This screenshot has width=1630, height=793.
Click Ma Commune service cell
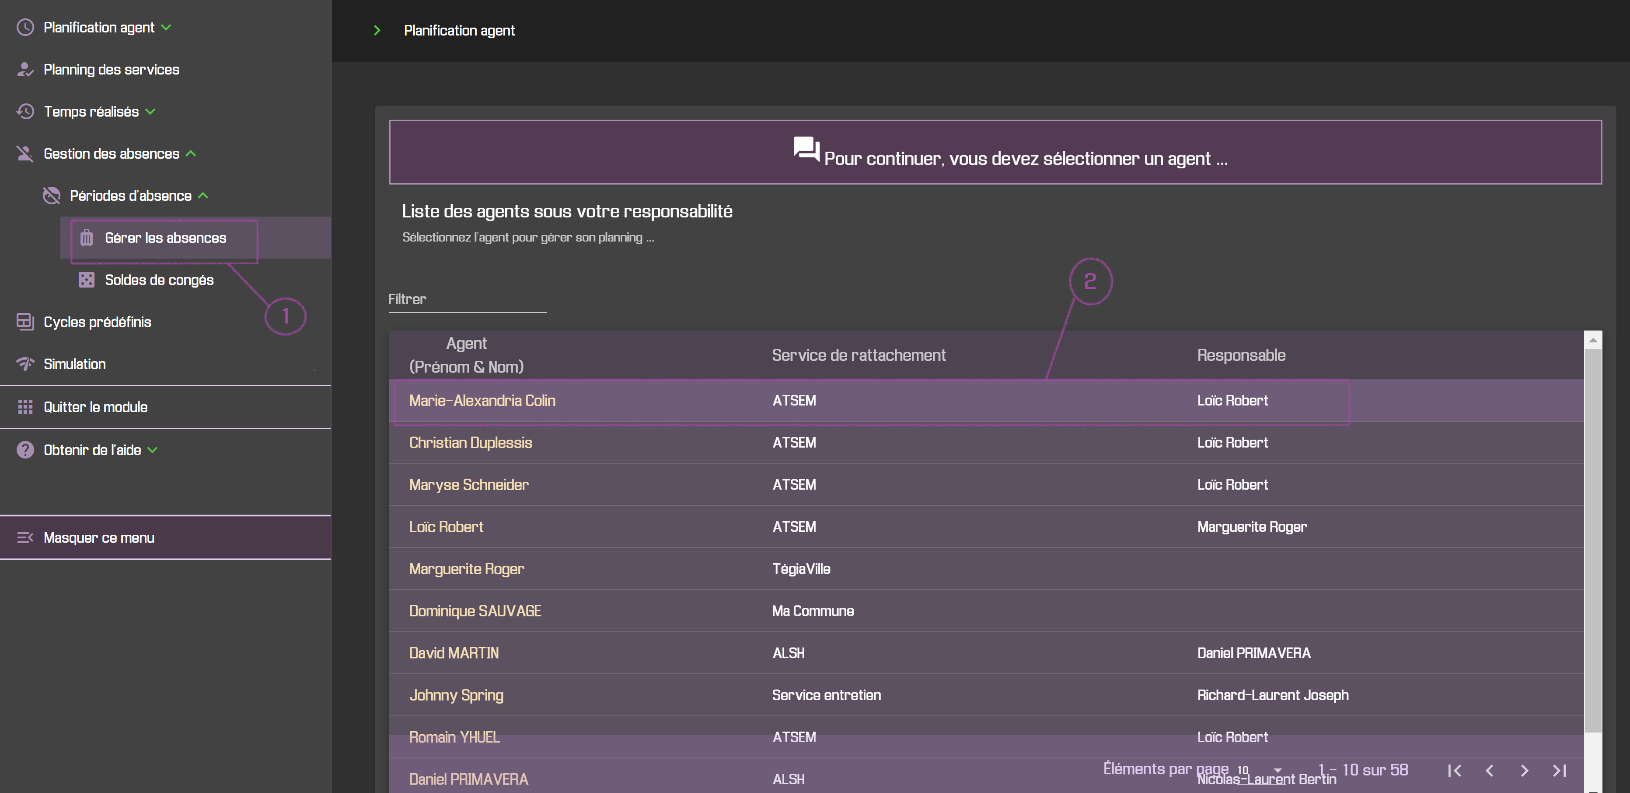[x=813, y=611]
